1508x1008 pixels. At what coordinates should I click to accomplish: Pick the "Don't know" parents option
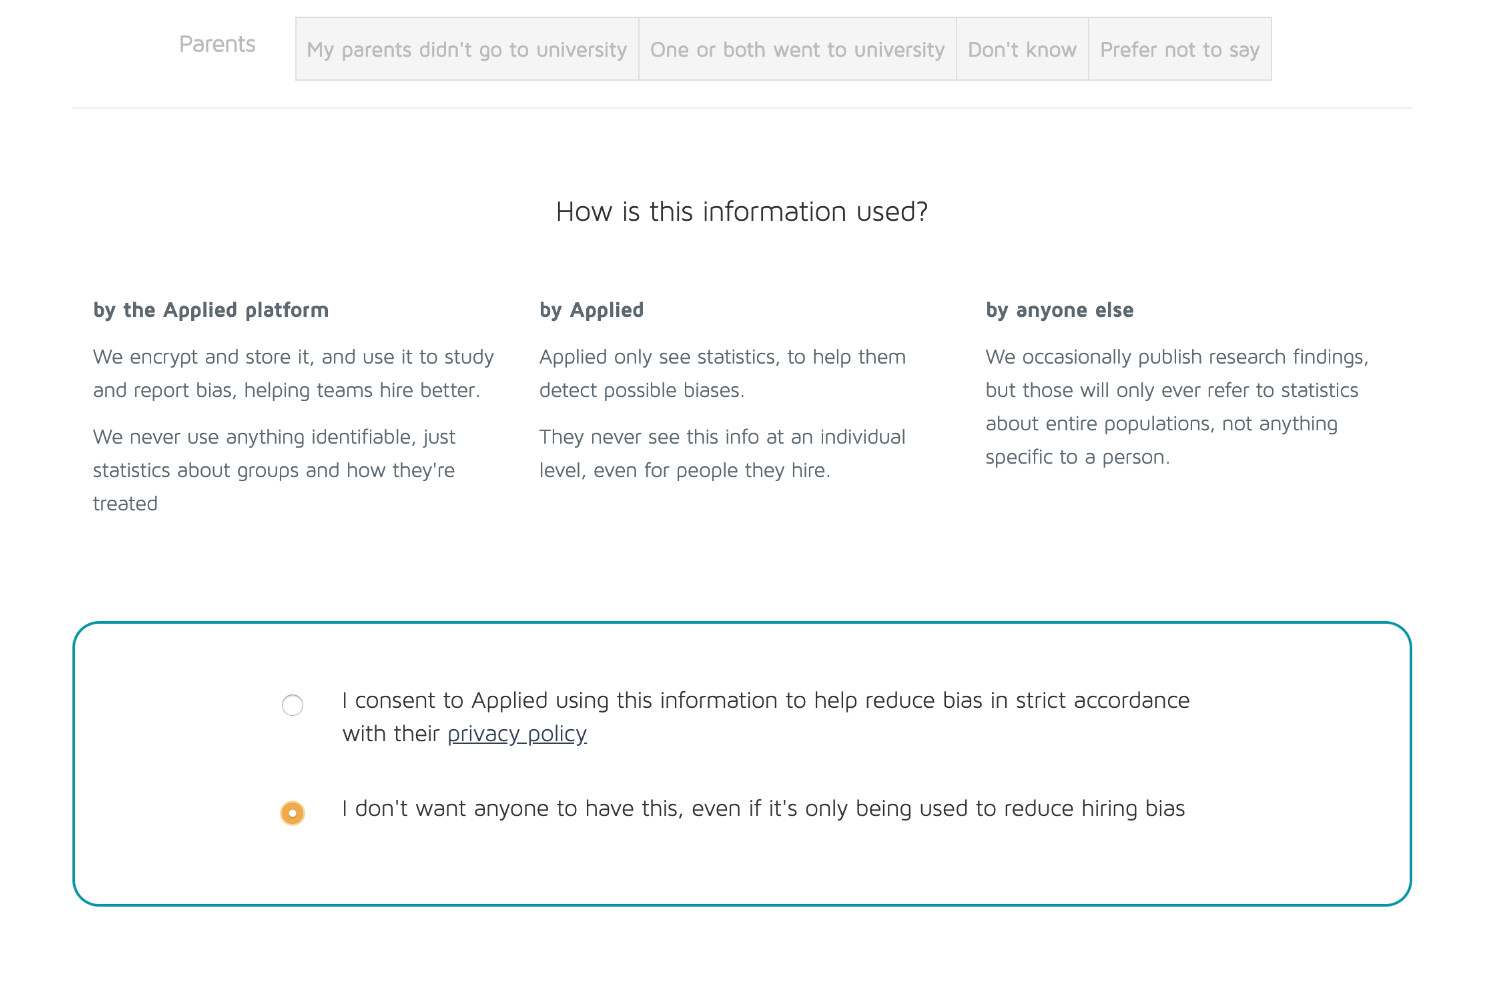(1022, 49)
